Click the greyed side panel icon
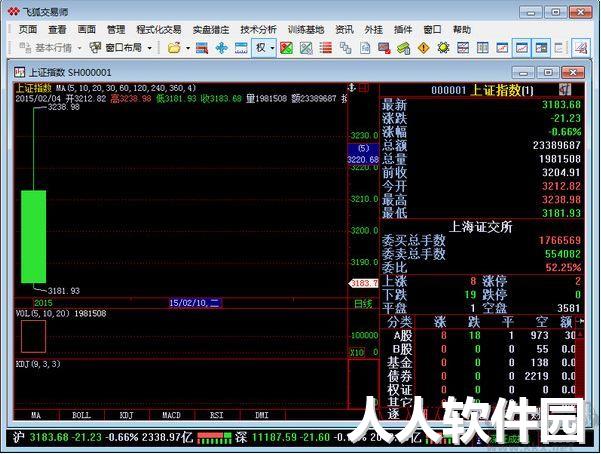This screenshot has height=454, width=601. point(559,48)
